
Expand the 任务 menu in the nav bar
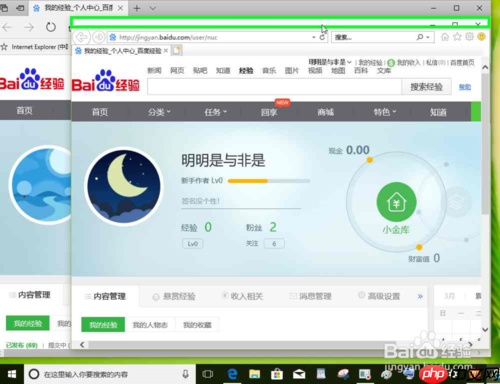(x=215, y=112)
